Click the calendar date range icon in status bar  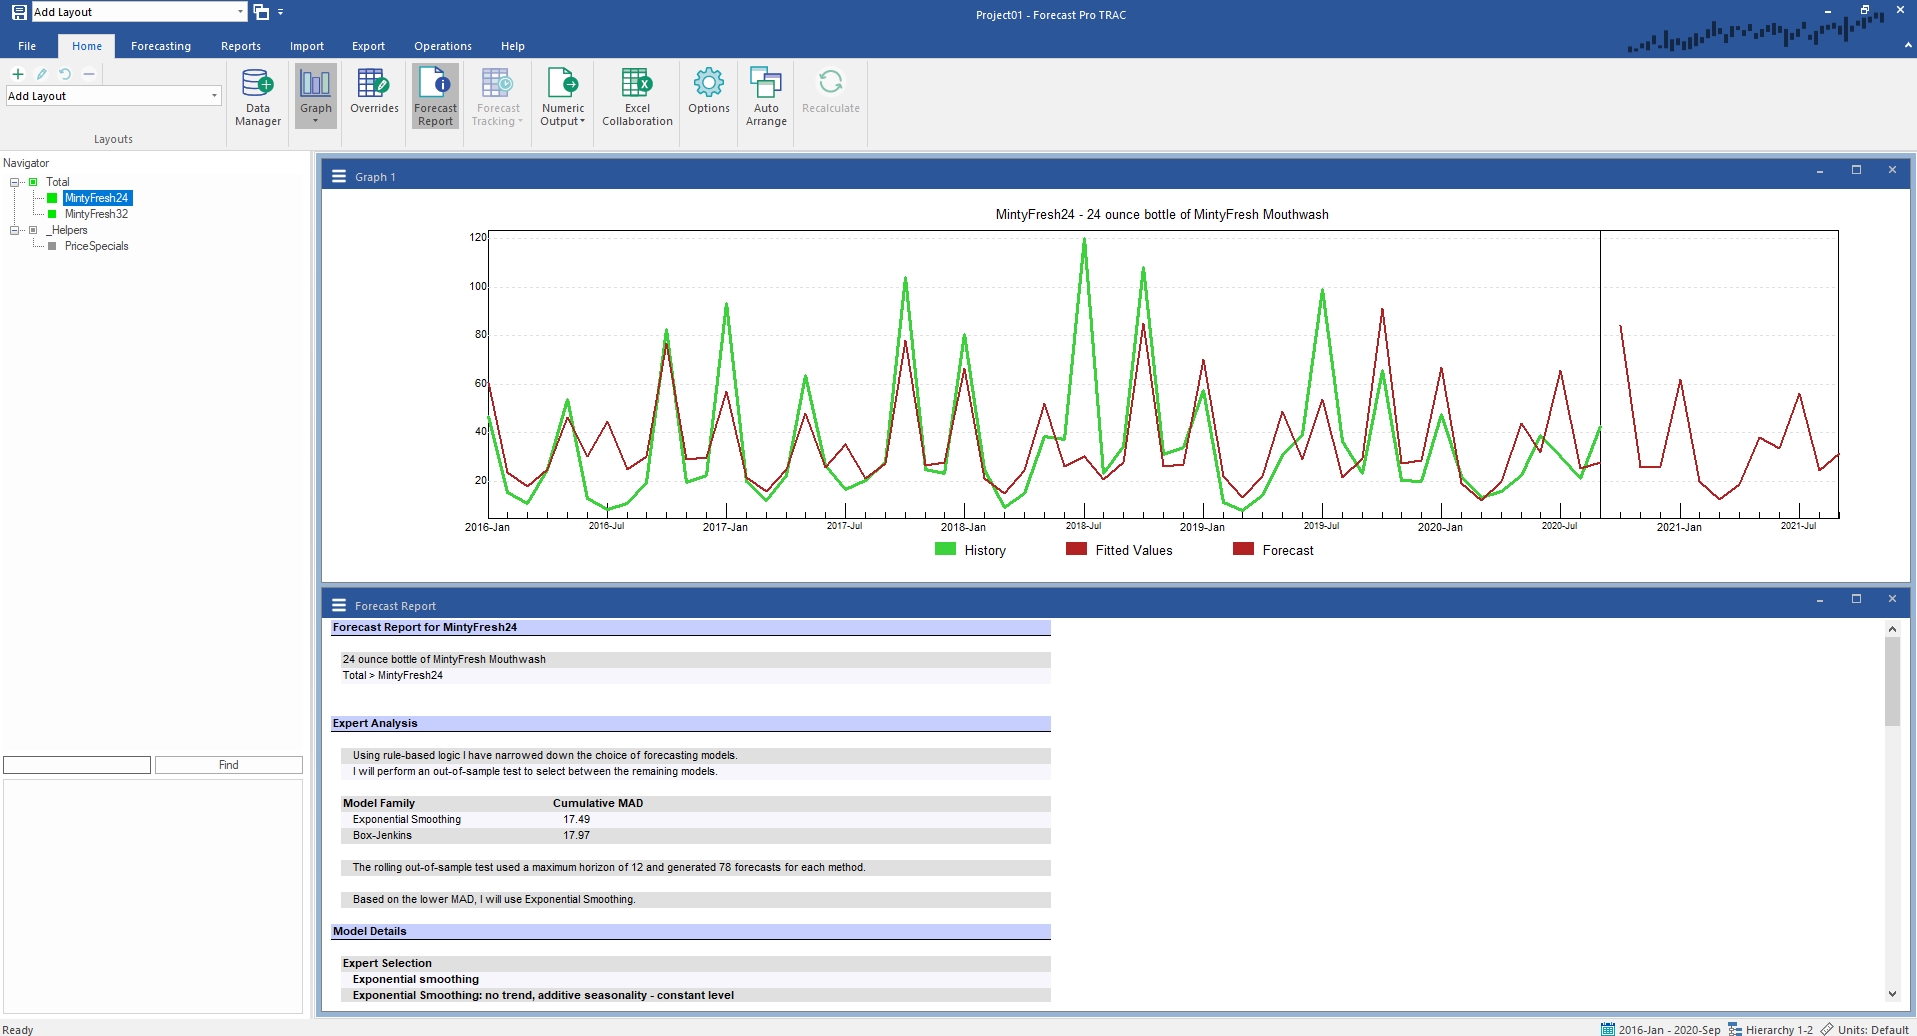pos(1608,1029)
